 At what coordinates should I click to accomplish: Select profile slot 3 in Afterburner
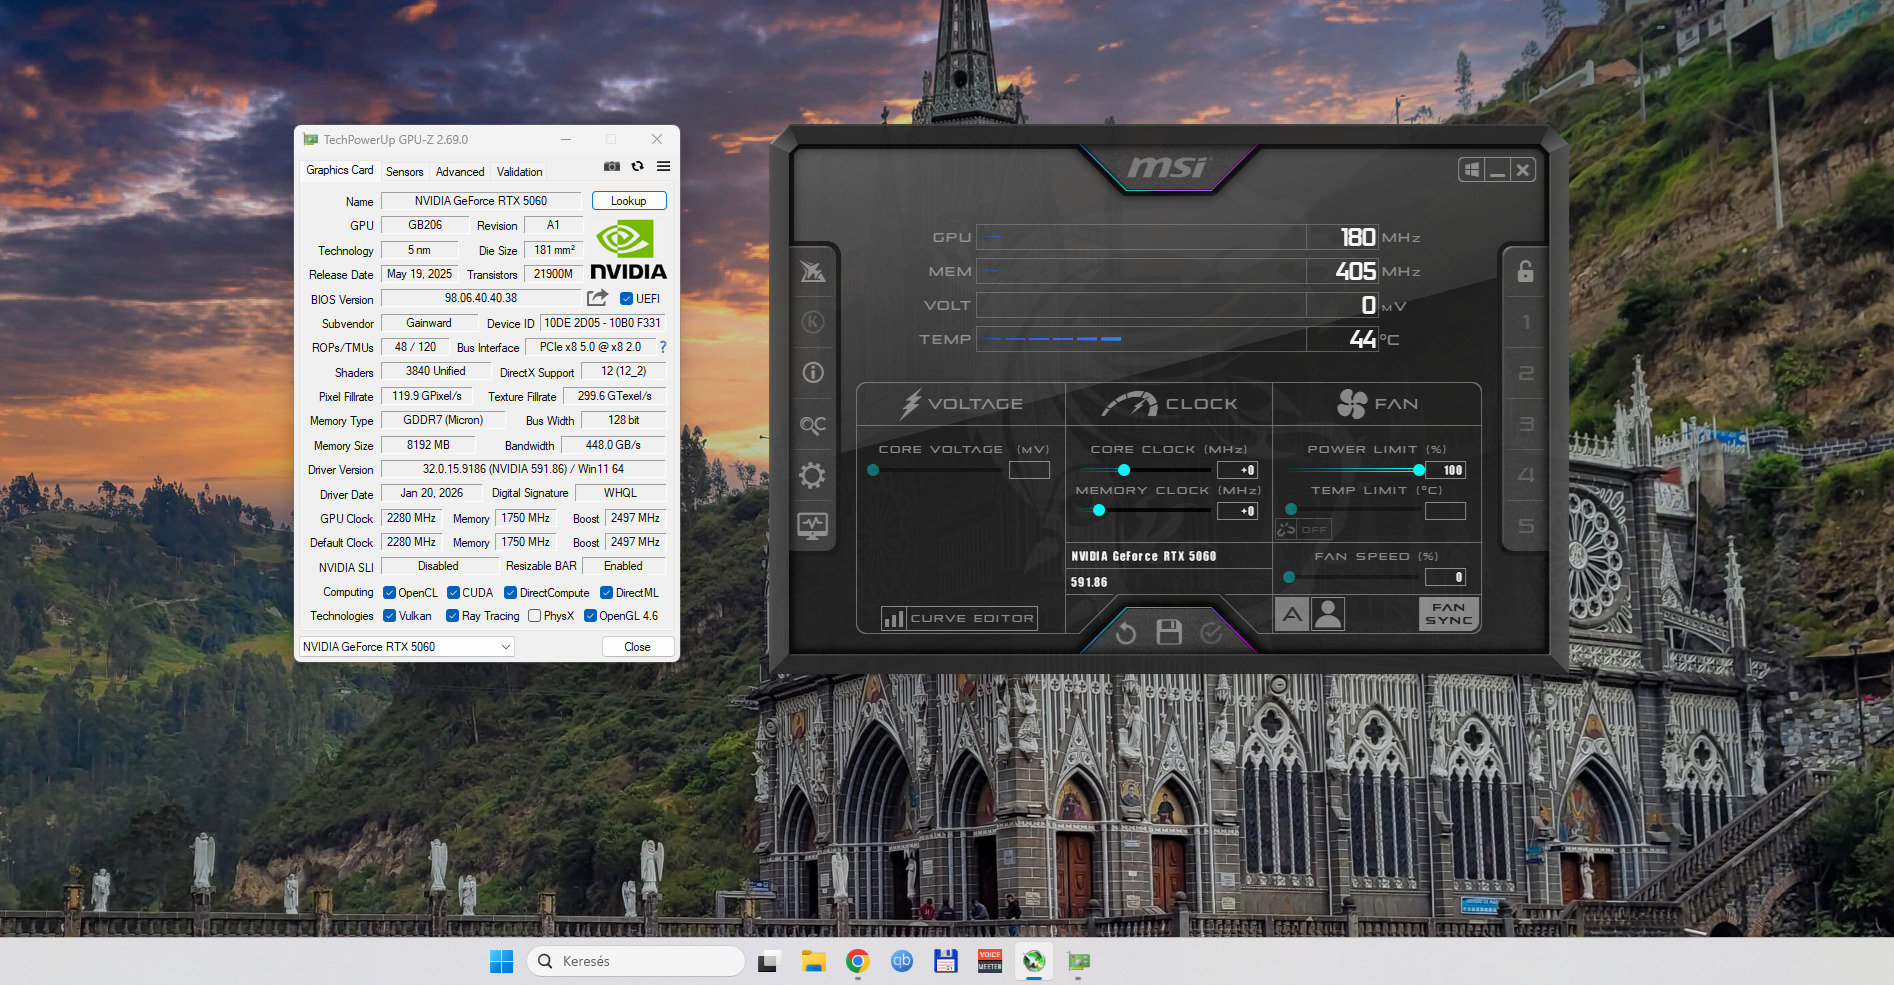(1526, 424)
